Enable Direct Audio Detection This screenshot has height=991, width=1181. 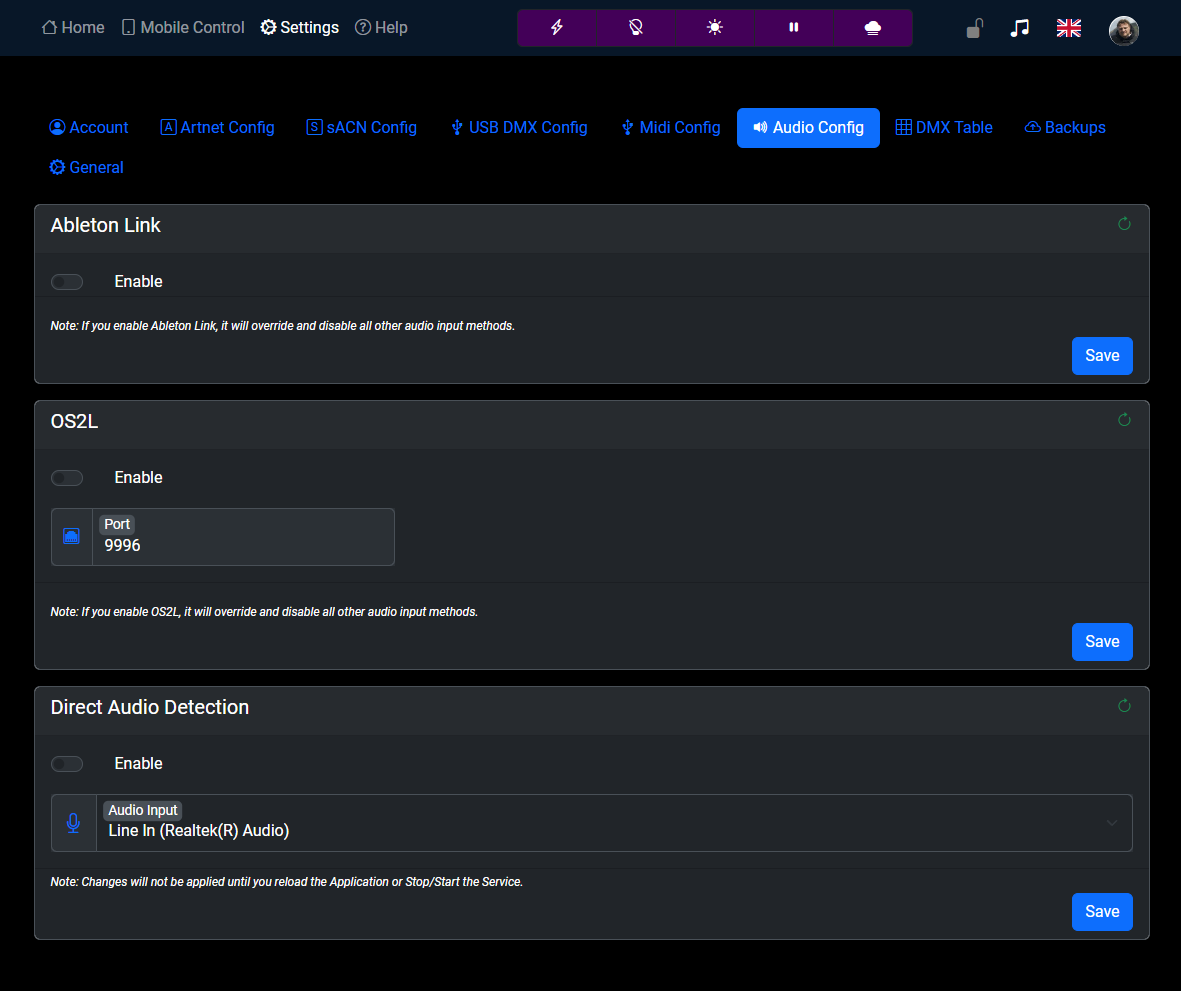click(x=66, y=763)
